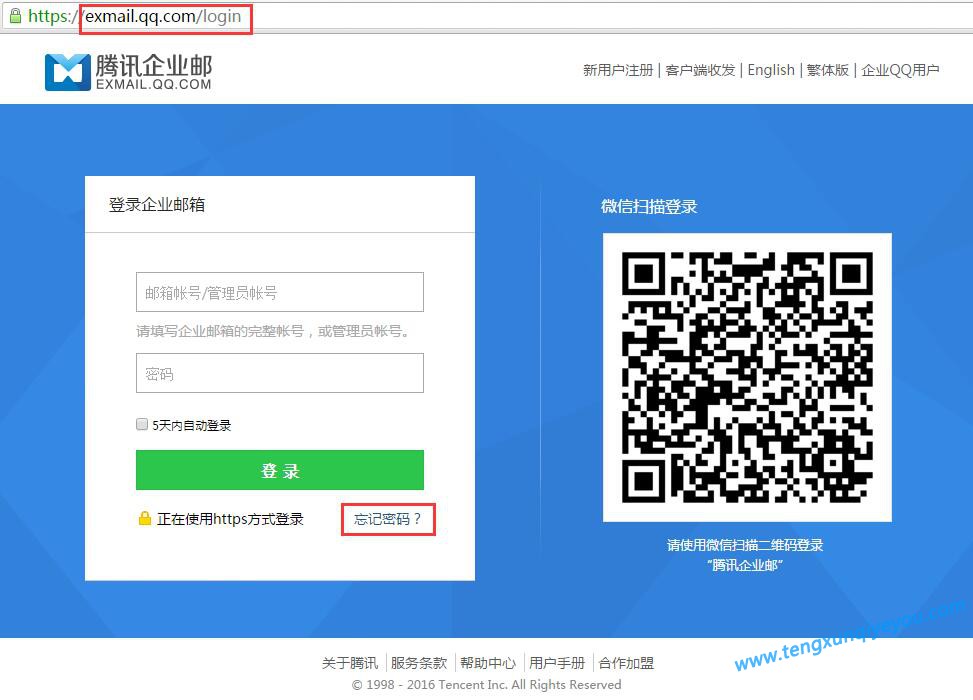The height and width of the screenshot is (700, 973).
Task: Focus the 邮箱帐号/管理员帐号 input field
Action: tap(280, 292)
